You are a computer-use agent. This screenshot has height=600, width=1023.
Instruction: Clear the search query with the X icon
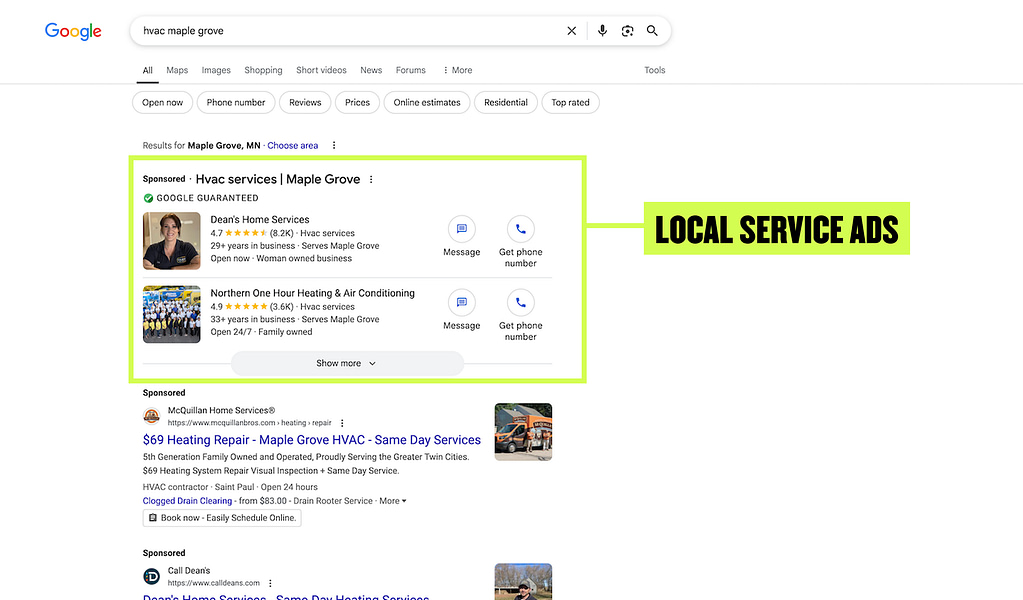point(571,31)
